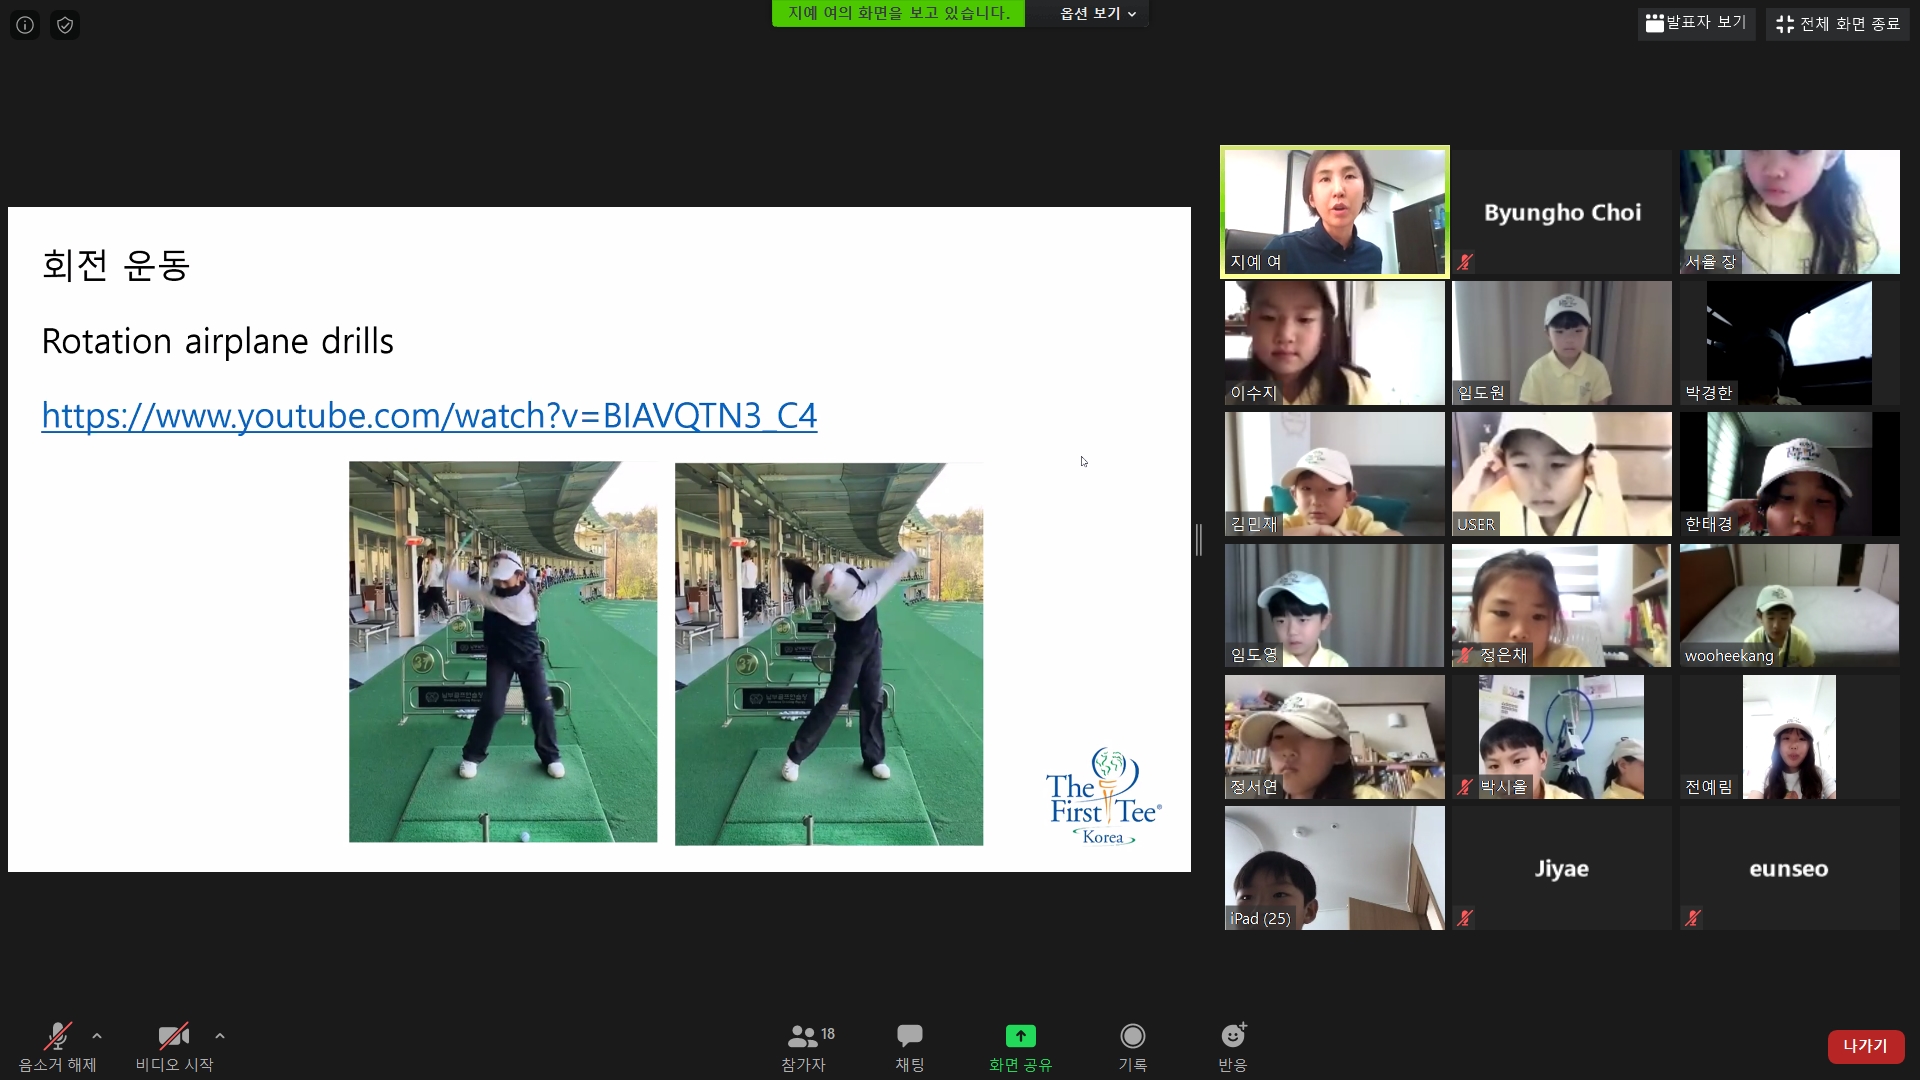This screenshot has height=1080, width=1920.
Task: Select the wooheekang participant tile
Action: click(x=1789, y=605)
